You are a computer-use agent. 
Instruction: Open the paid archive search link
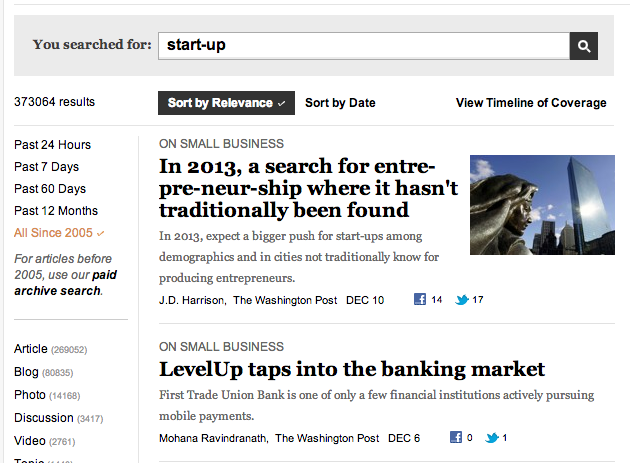[x=65, y=283]
